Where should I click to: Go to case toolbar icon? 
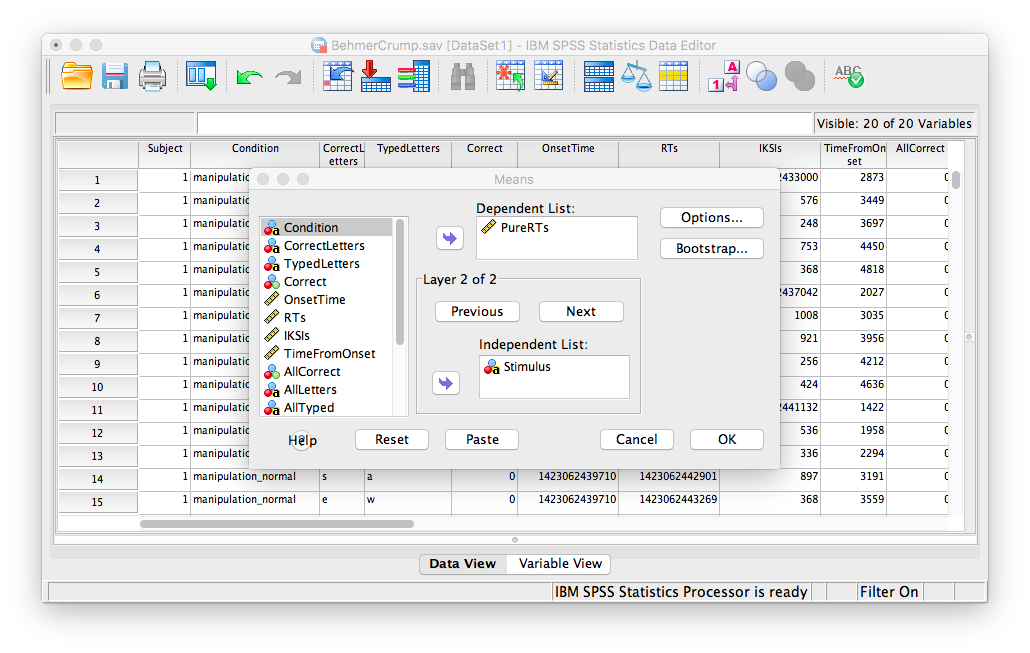[x=338, y=76]
